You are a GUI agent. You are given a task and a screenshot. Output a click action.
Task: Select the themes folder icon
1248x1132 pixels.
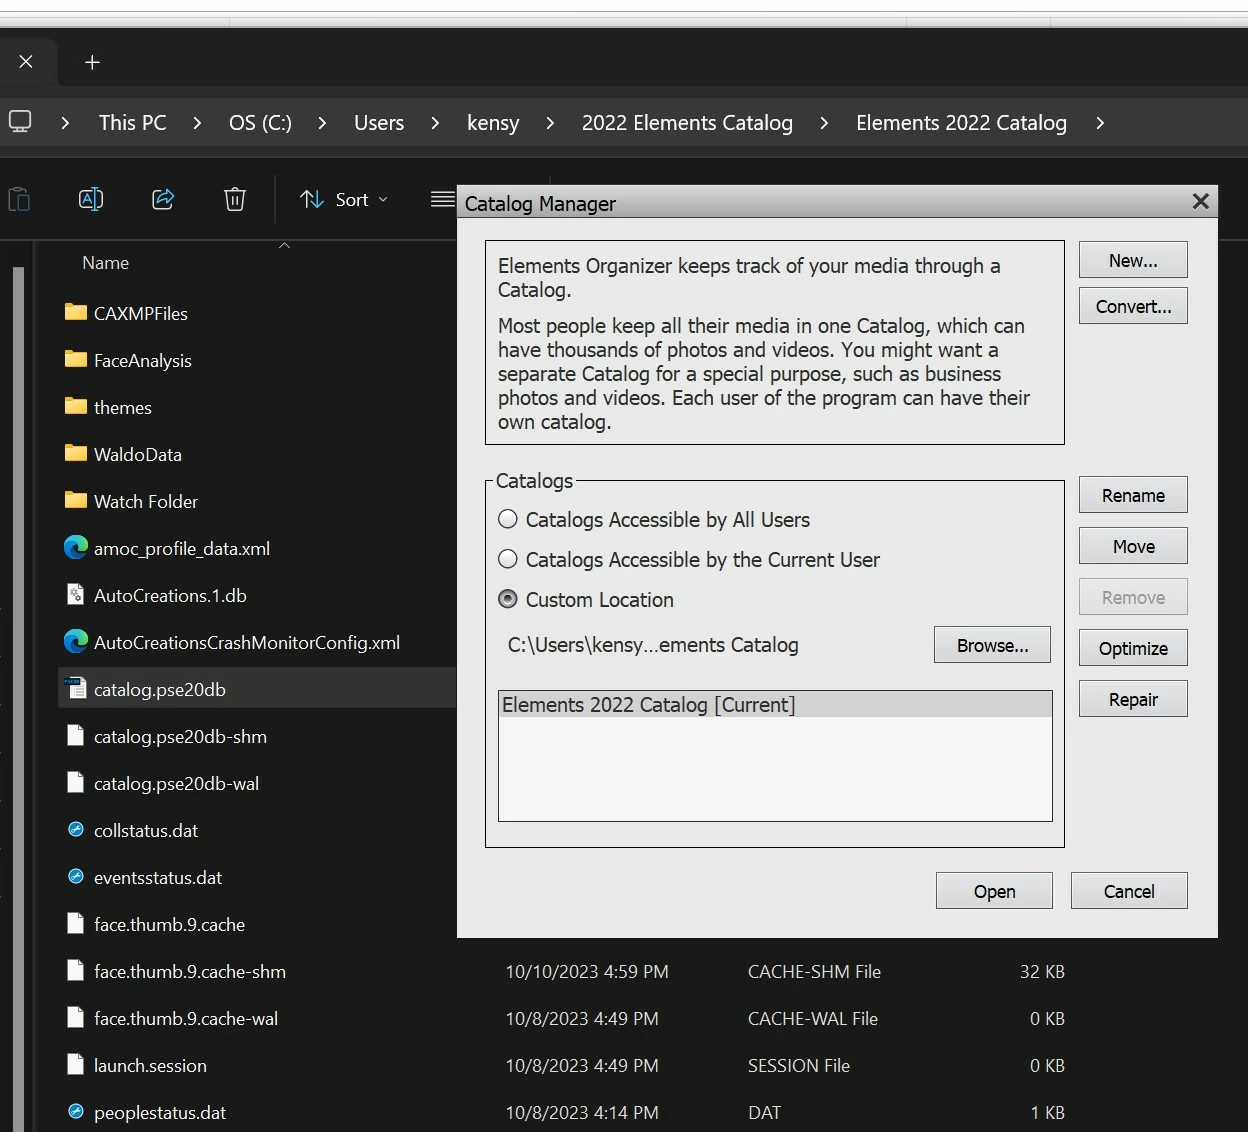pos(76,406)
